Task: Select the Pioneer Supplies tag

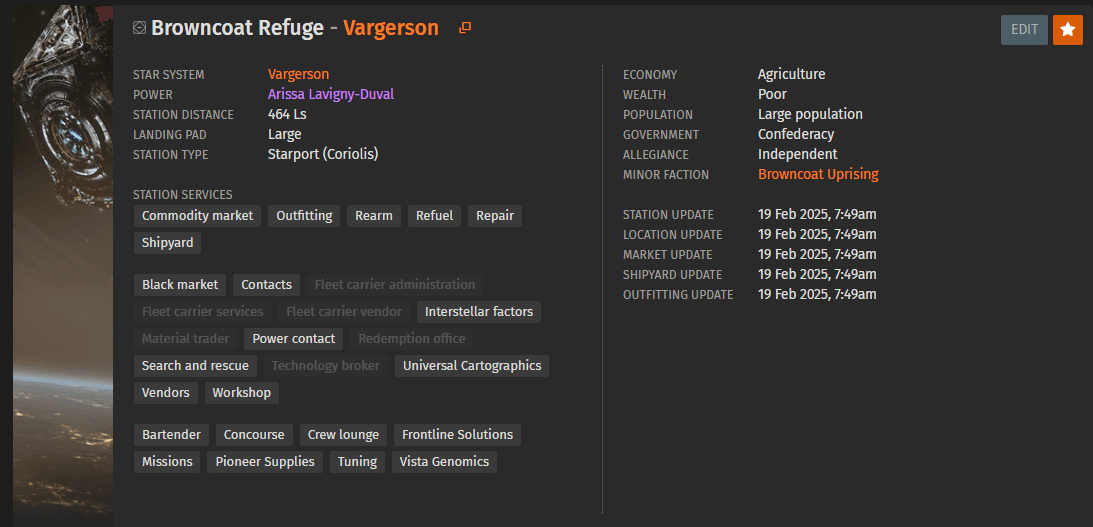Action: coord(265,462)
